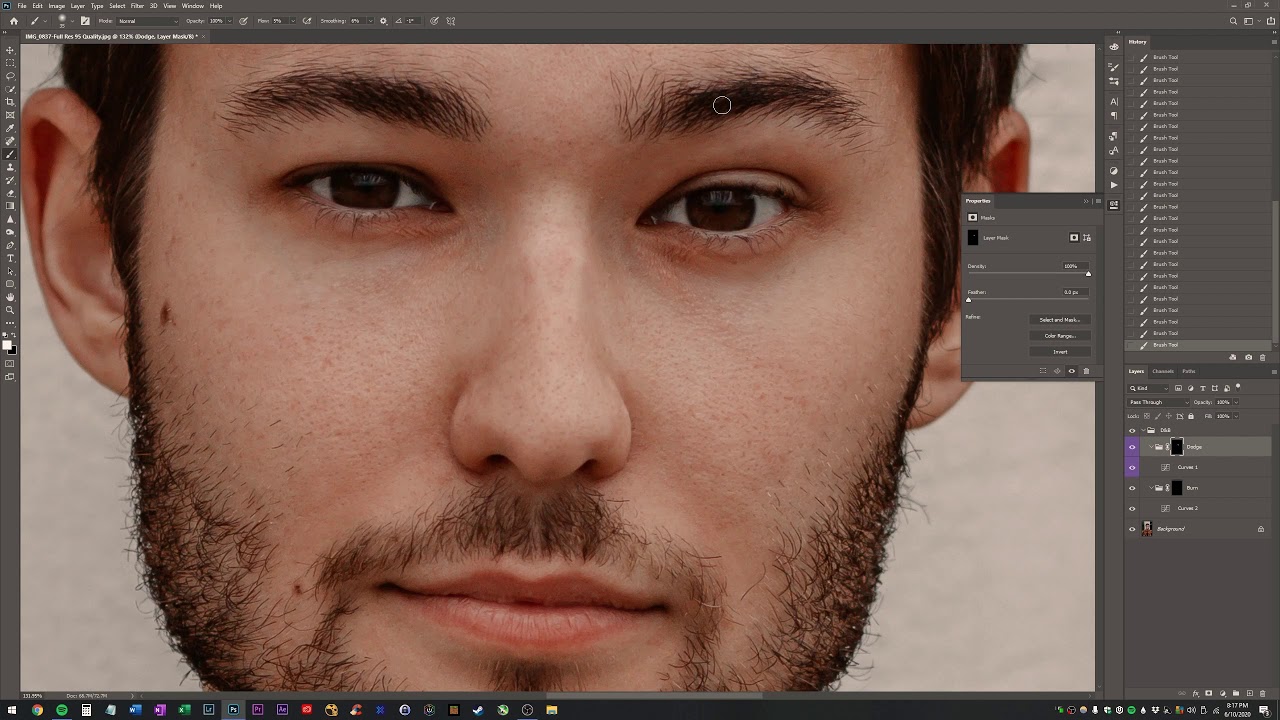The image size is (1280, 720).
Task: Select the Eyedropper tool
Action: click(10, 128)
